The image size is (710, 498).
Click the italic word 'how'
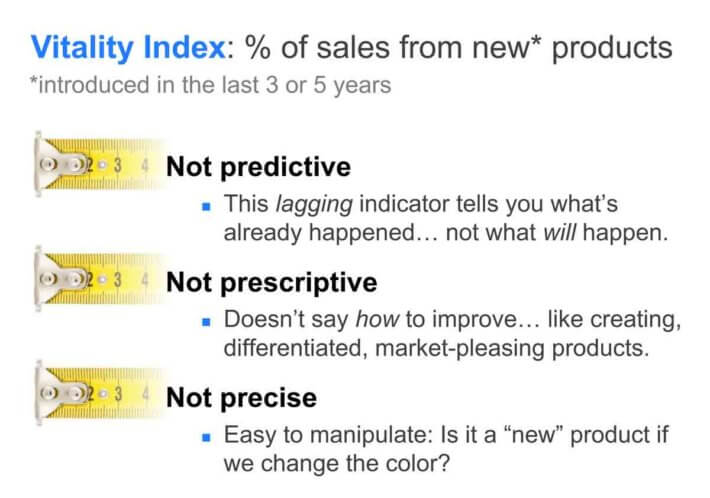pyautogui.click(x=377, y=319)
